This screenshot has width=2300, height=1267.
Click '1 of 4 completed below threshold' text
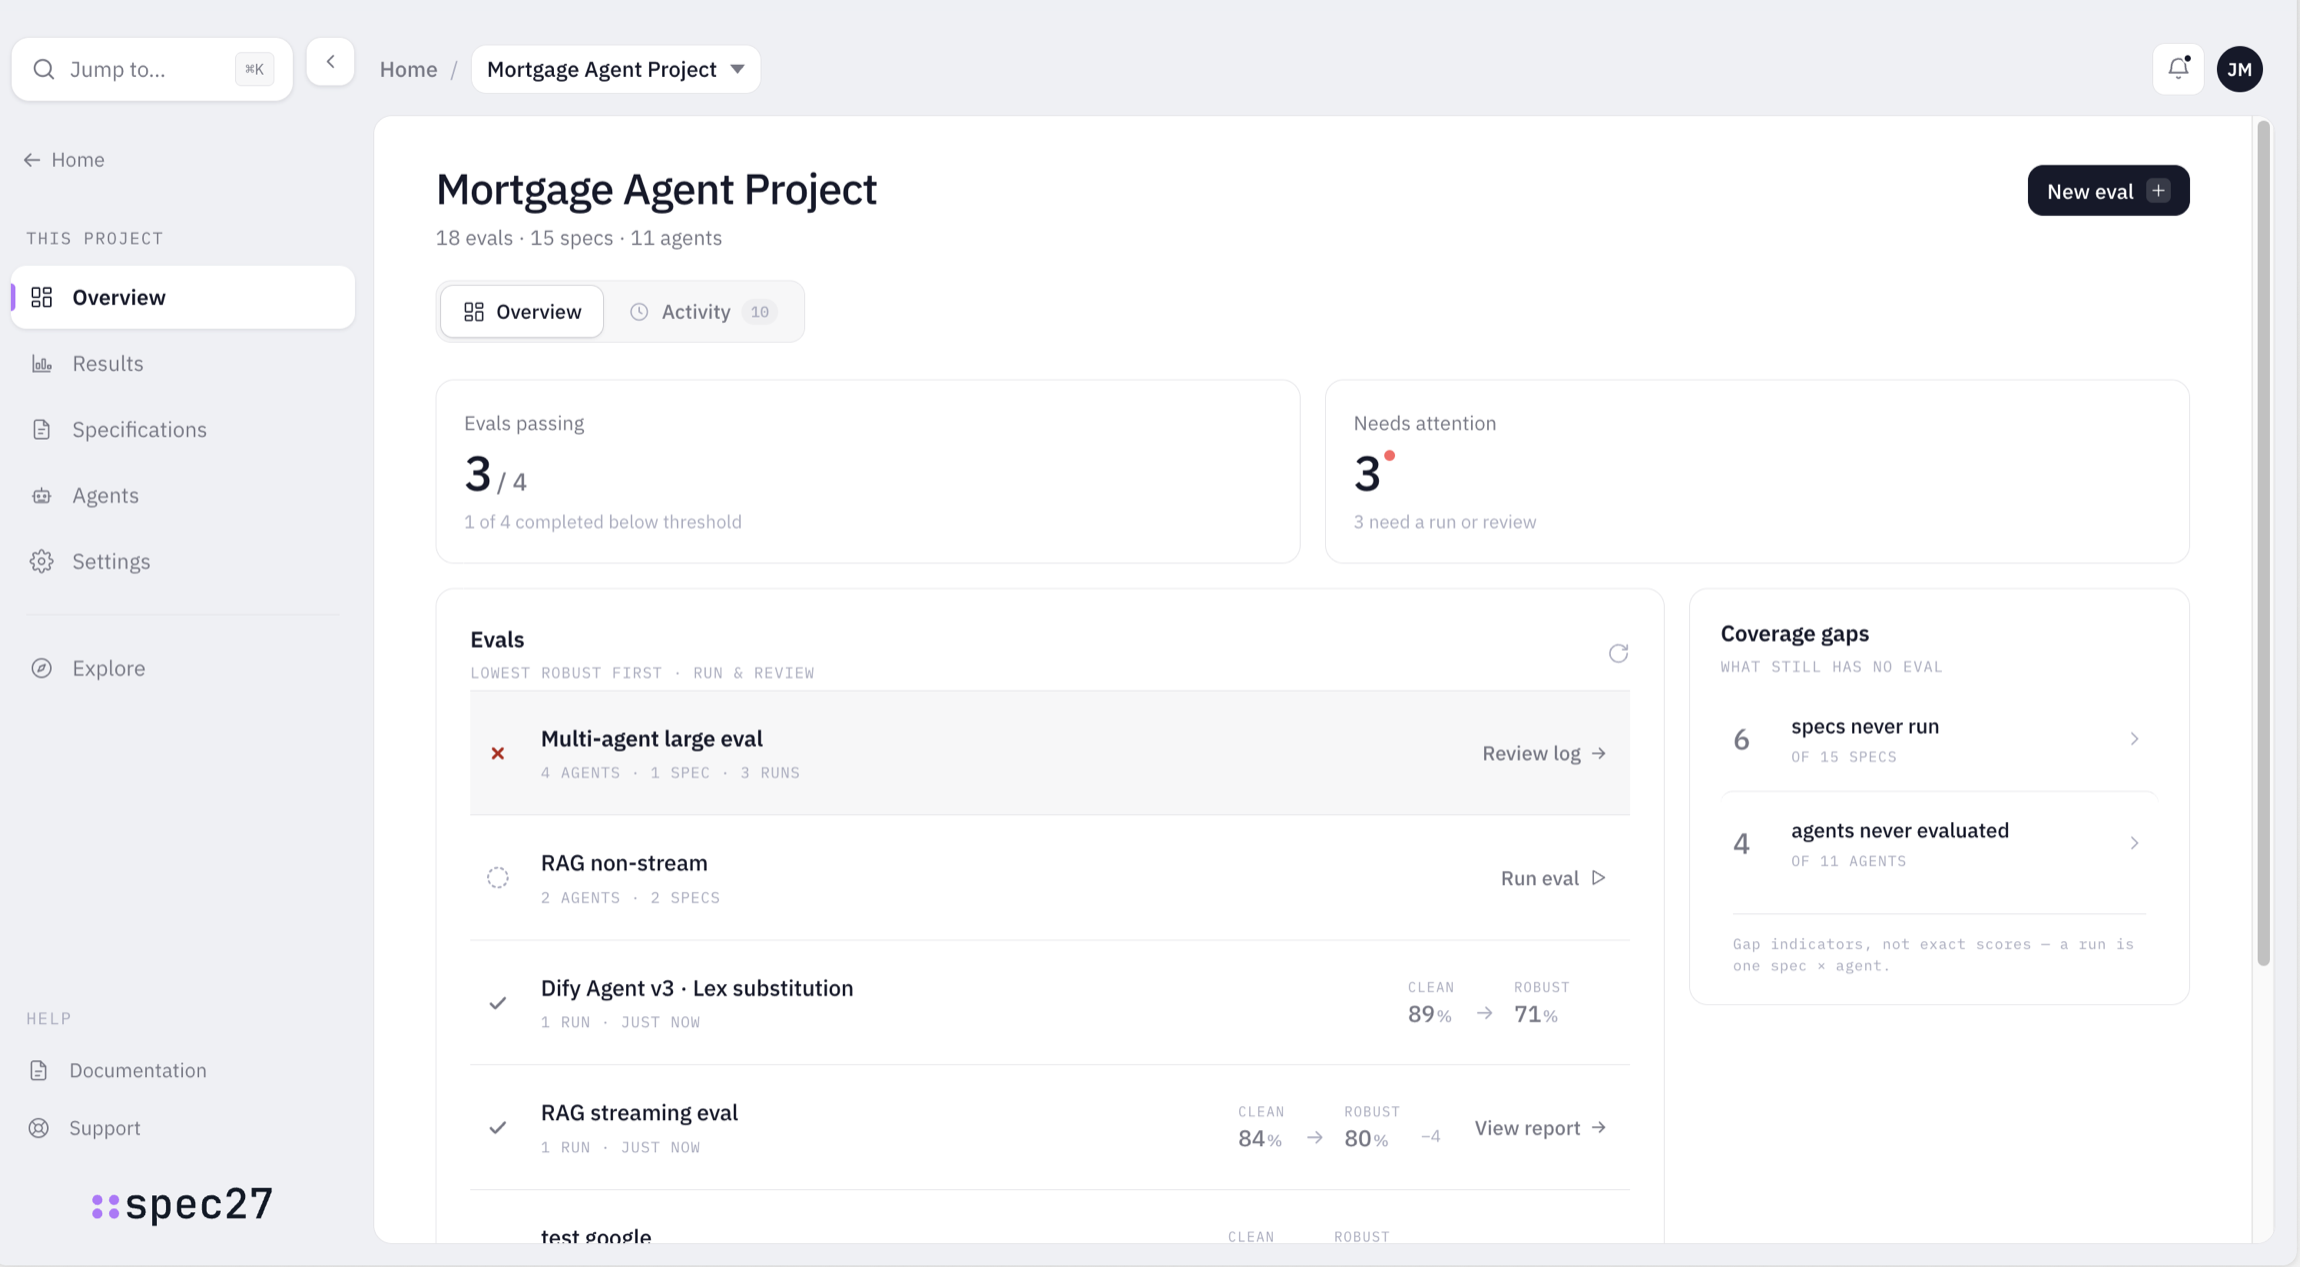[x=603, y=522]
